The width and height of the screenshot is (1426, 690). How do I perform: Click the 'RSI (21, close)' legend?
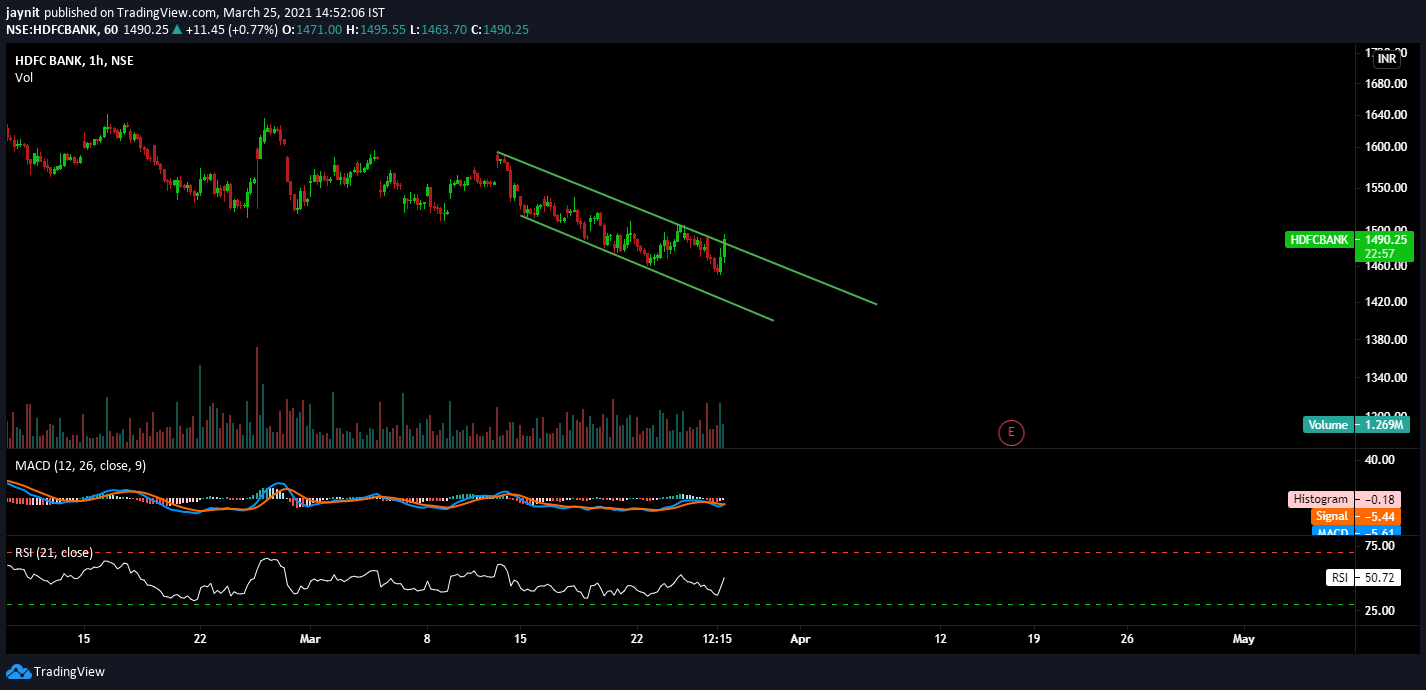click(54, 552)
